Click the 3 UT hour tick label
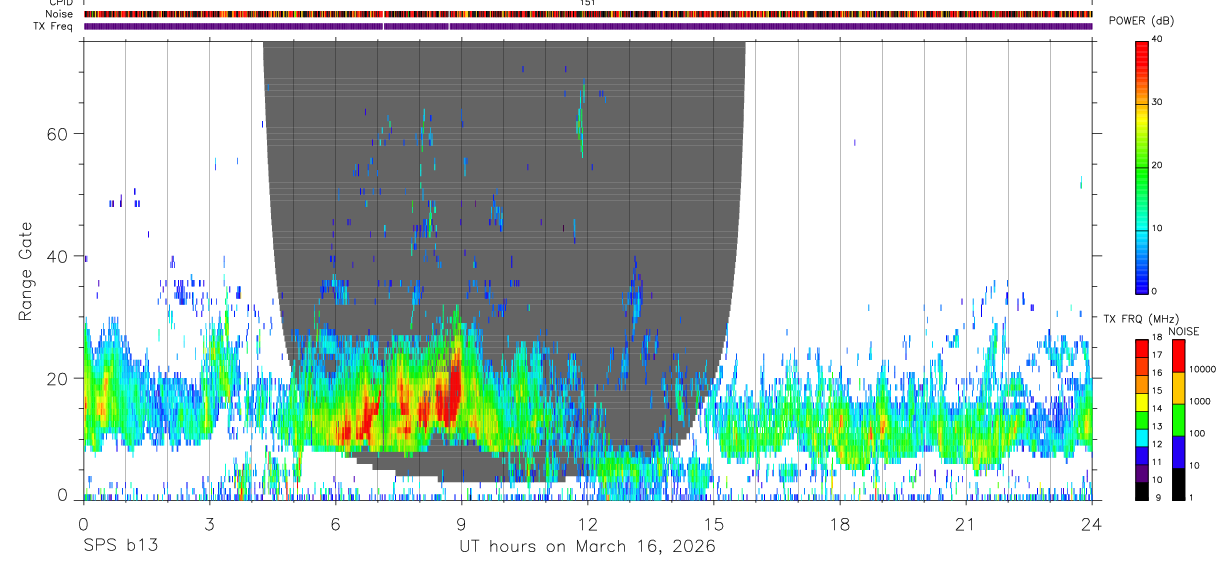Image resolution: width=1228 pixels, height=567 pixels. [x=209, y=525]
